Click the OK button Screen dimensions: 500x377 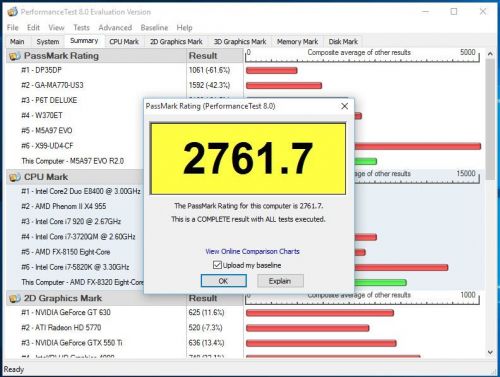(224, 281)
